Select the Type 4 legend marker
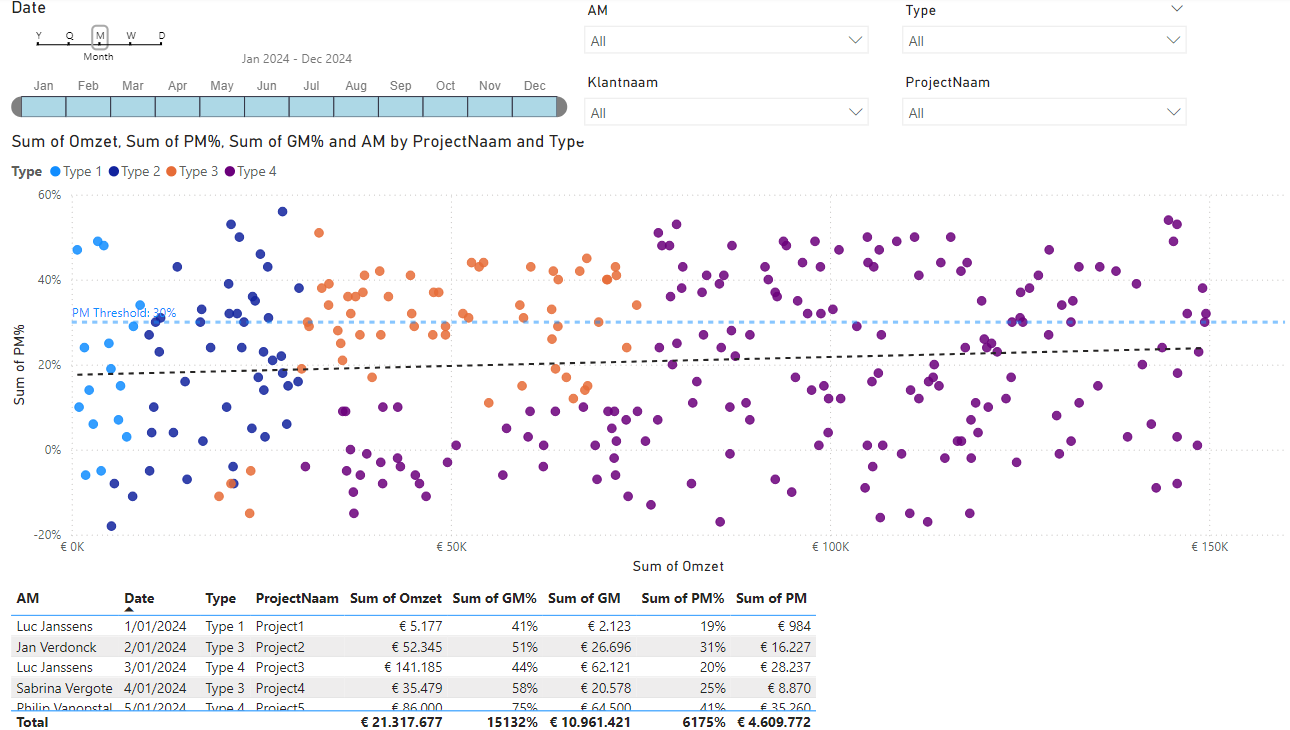This screenshot has width=1290, height=730. click(x=231, y=172)
